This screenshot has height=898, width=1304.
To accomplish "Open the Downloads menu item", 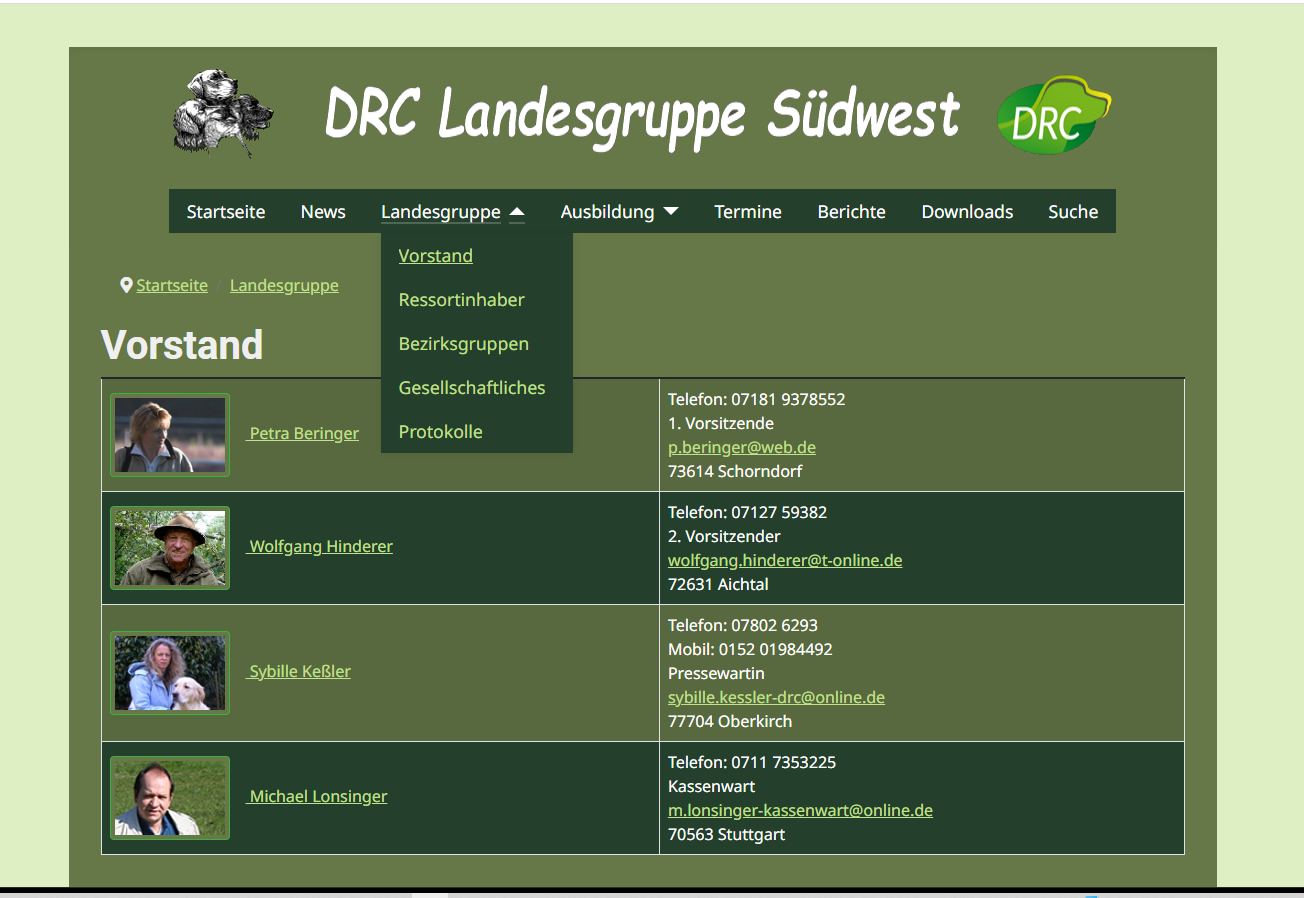I will click(x=967, y=212).
